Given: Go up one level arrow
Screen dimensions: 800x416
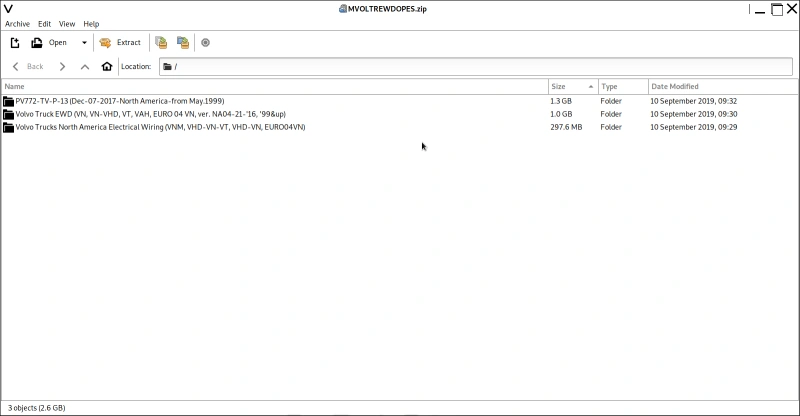Looking at the screenshot, I should click(x=85, y=66).
